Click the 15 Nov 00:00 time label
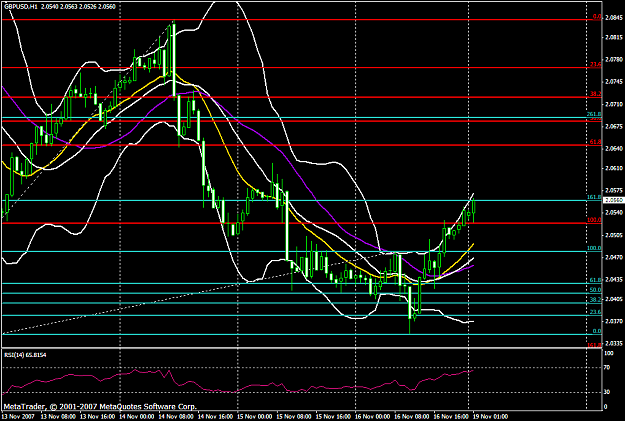 [x=254, y=417]
